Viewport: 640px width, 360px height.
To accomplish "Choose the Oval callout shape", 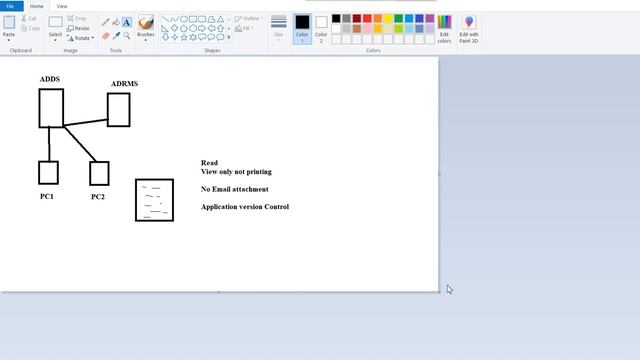I will coord(211,37).
